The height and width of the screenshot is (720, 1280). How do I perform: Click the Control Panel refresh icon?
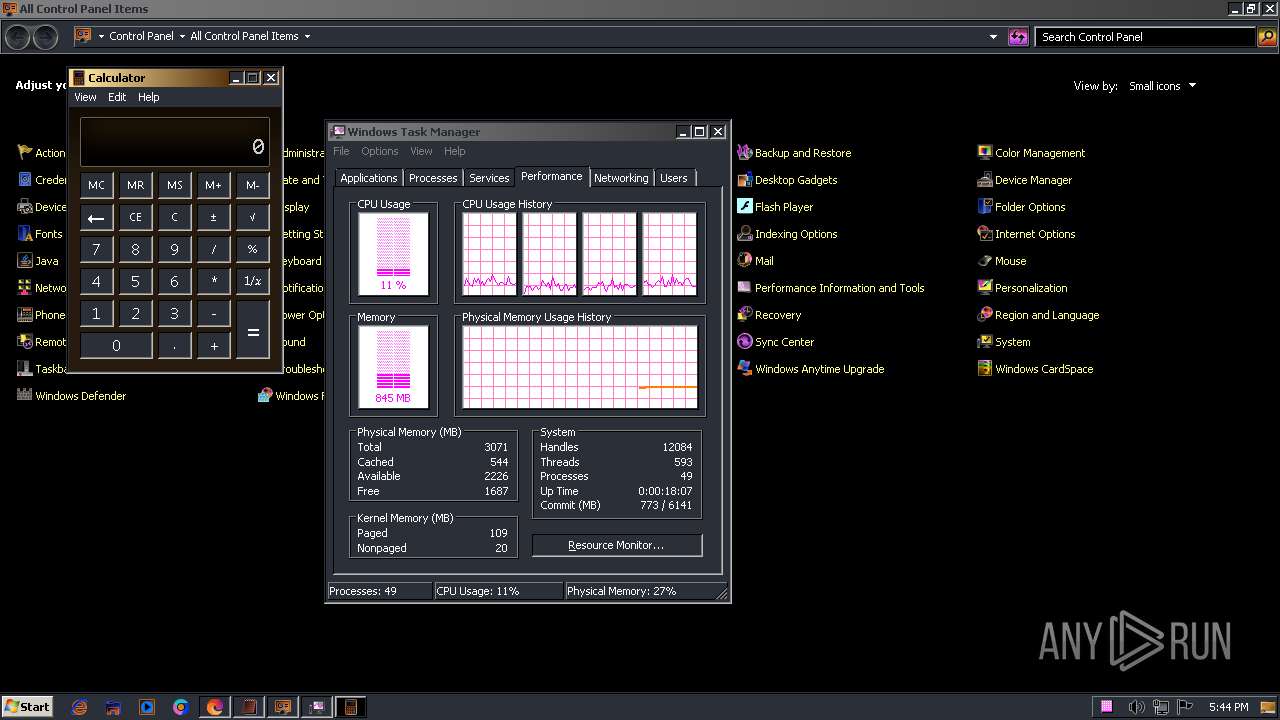(x=1018, y=37)
